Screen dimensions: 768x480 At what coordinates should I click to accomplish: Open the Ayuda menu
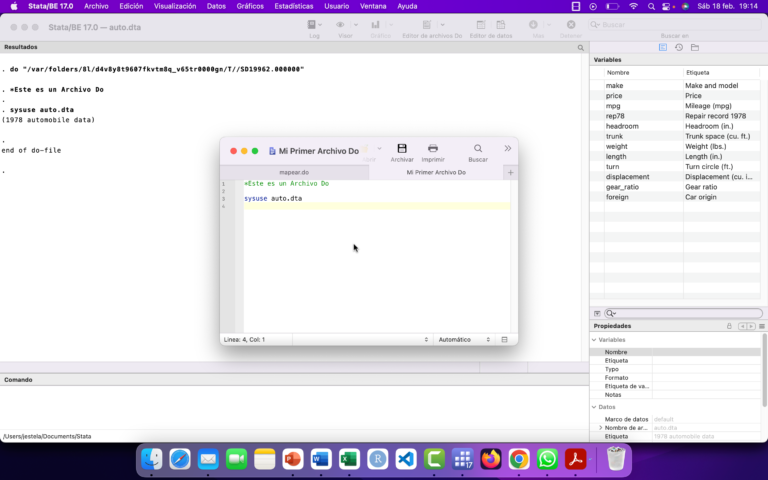[x=407, y=6]
